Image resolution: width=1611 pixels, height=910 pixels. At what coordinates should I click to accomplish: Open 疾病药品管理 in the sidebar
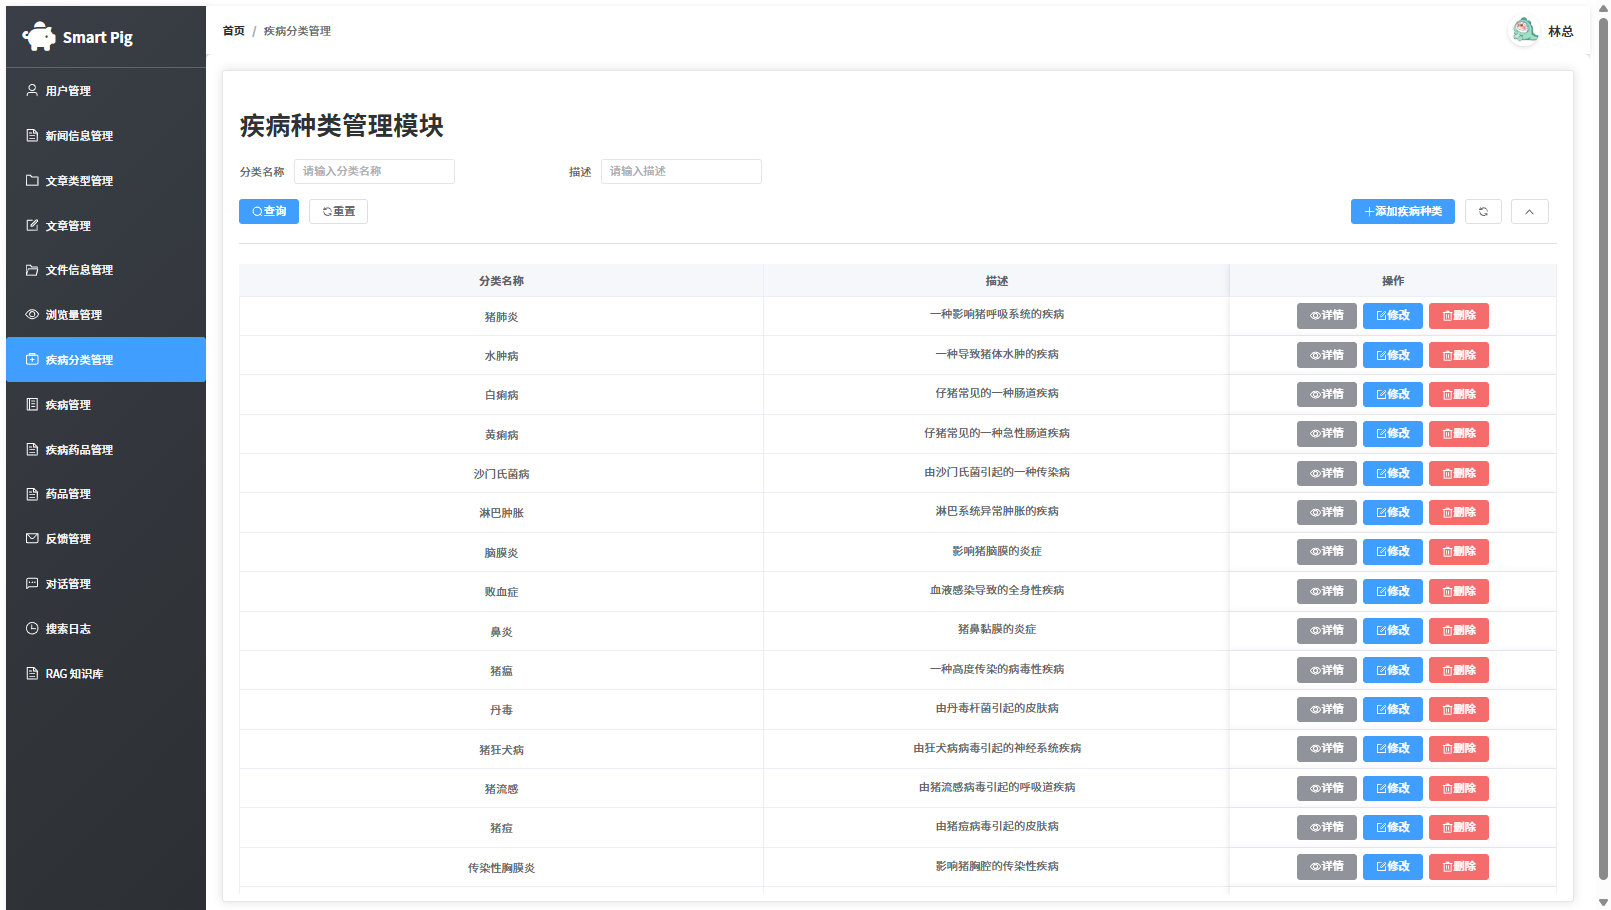[106, 450]
